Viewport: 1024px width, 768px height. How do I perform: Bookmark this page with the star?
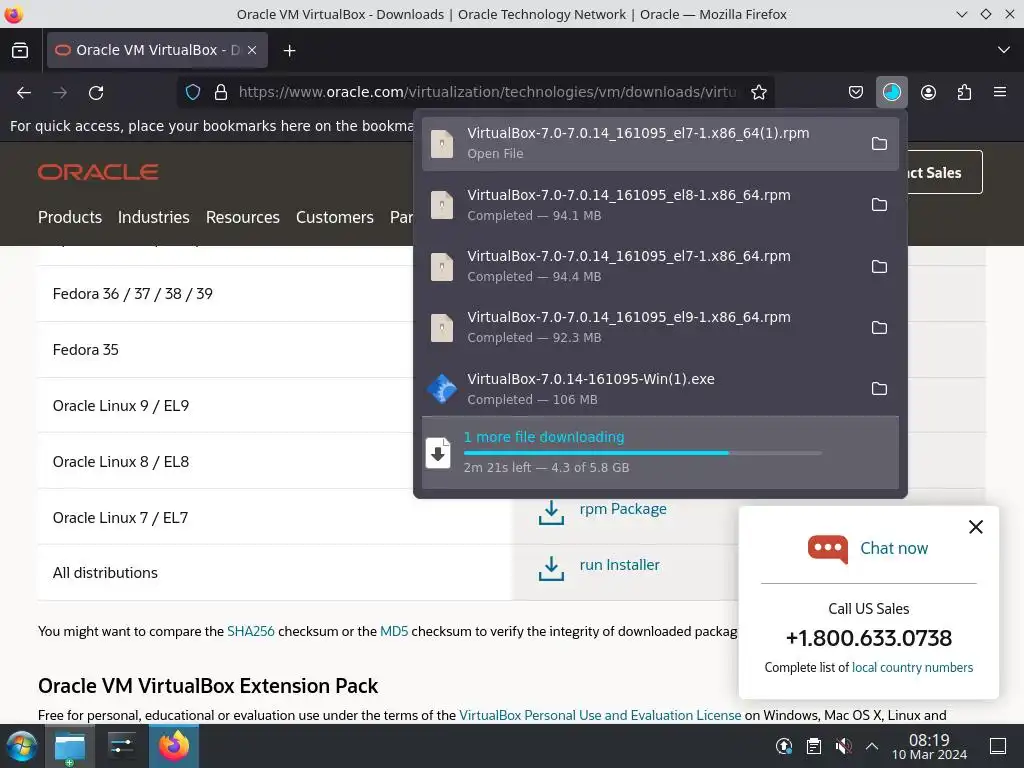(758, 92)
